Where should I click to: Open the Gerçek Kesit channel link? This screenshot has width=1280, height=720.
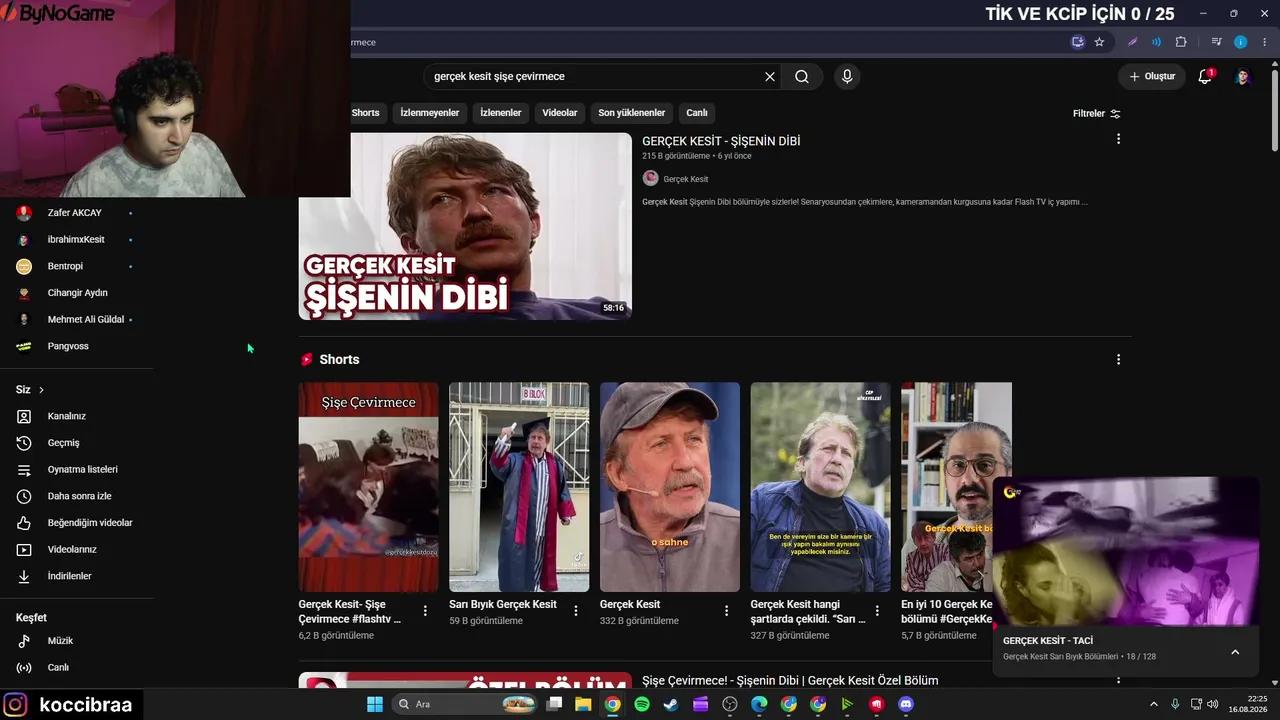[x=686, y=179]
